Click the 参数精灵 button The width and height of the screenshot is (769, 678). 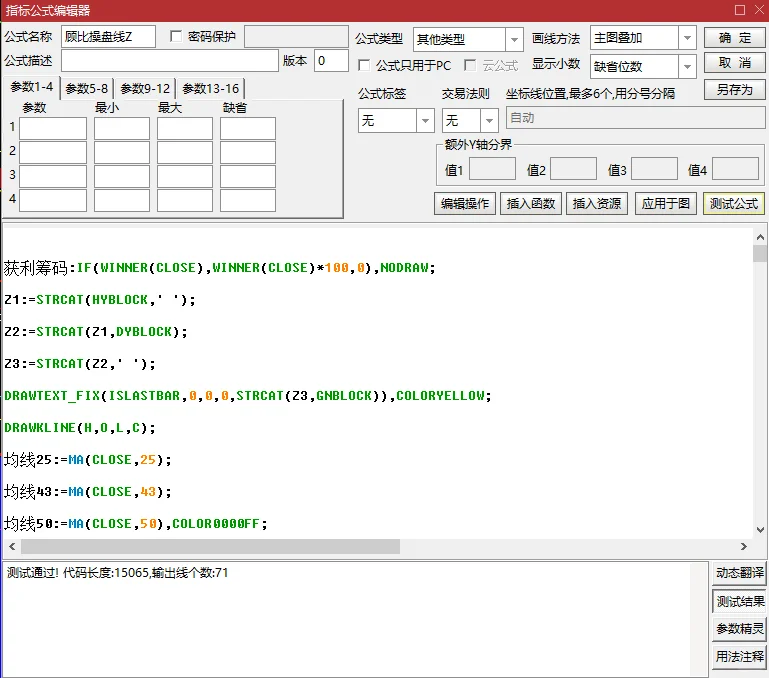pyautogui.click(x=739, y=628)
